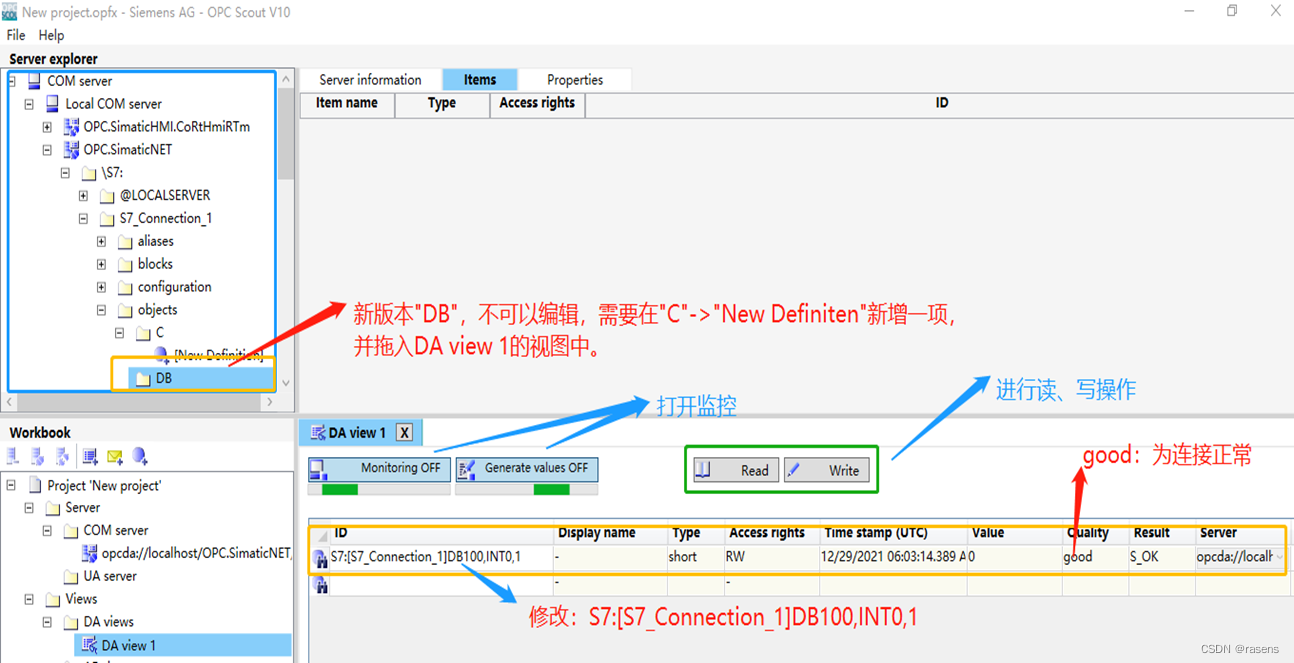
Task: Collapse the Local COM server node
Action: pyautogui.click(x=29, y=104)
